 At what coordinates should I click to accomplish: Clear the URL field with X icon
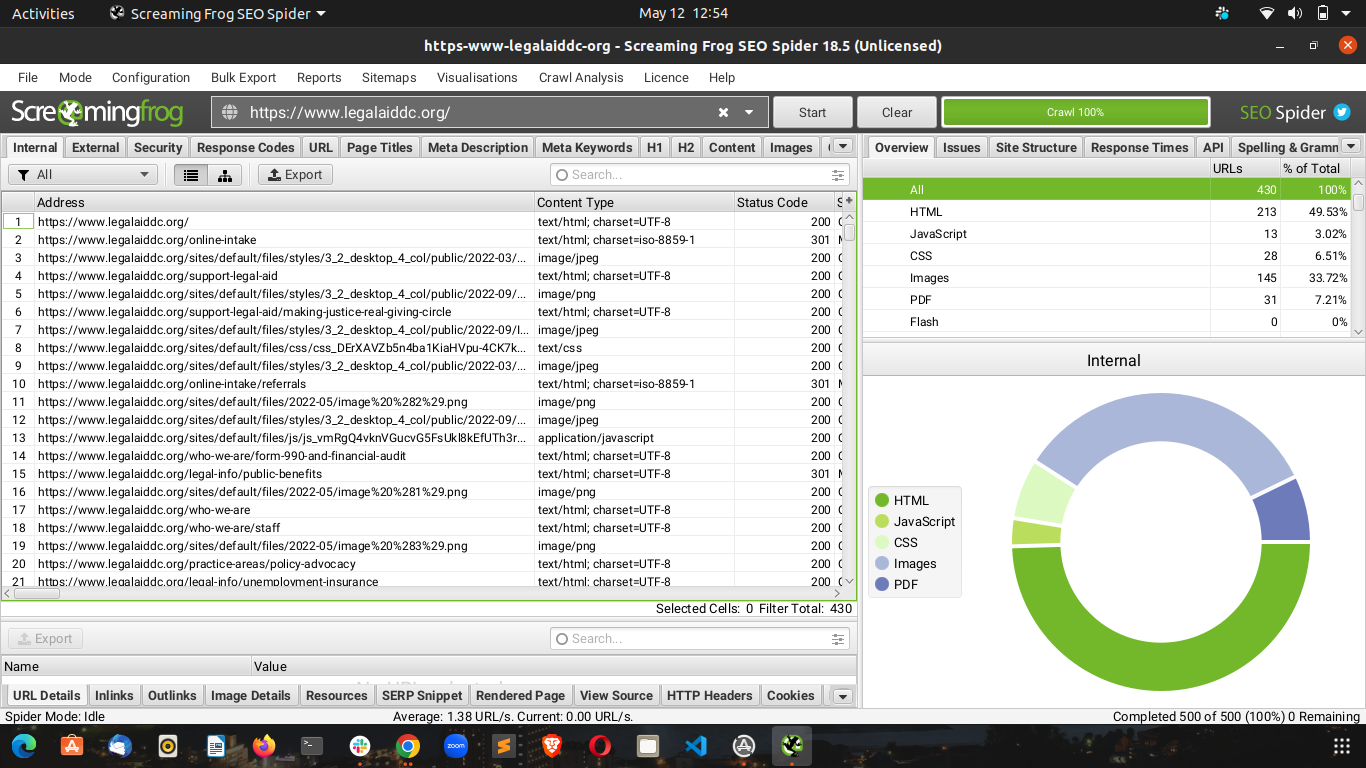click(723, 112)
